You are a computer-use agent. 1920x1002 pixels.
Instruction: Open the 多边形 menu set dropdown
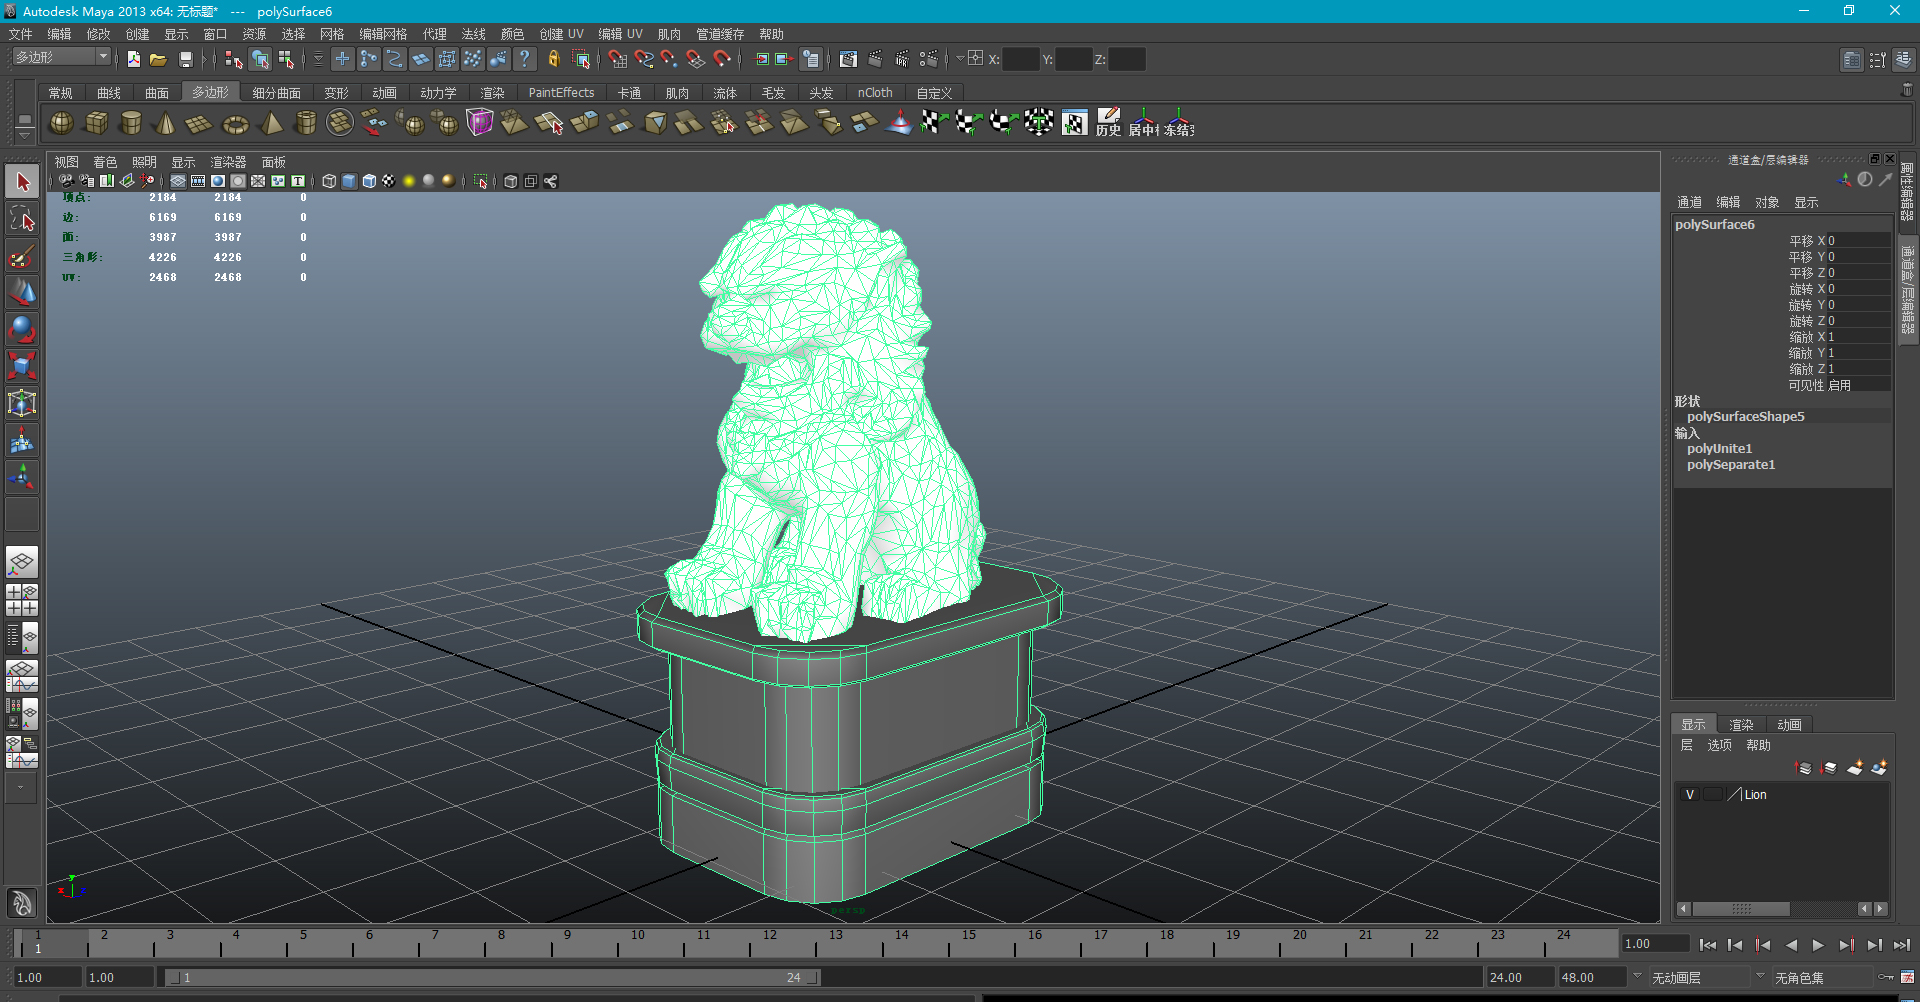103,58
